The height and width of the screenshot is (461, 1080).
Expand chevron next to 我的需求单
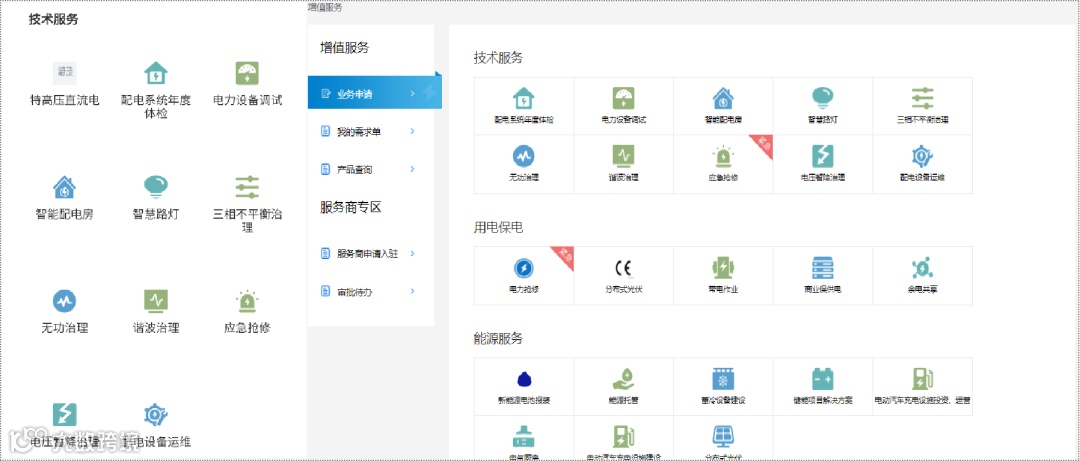412,131
